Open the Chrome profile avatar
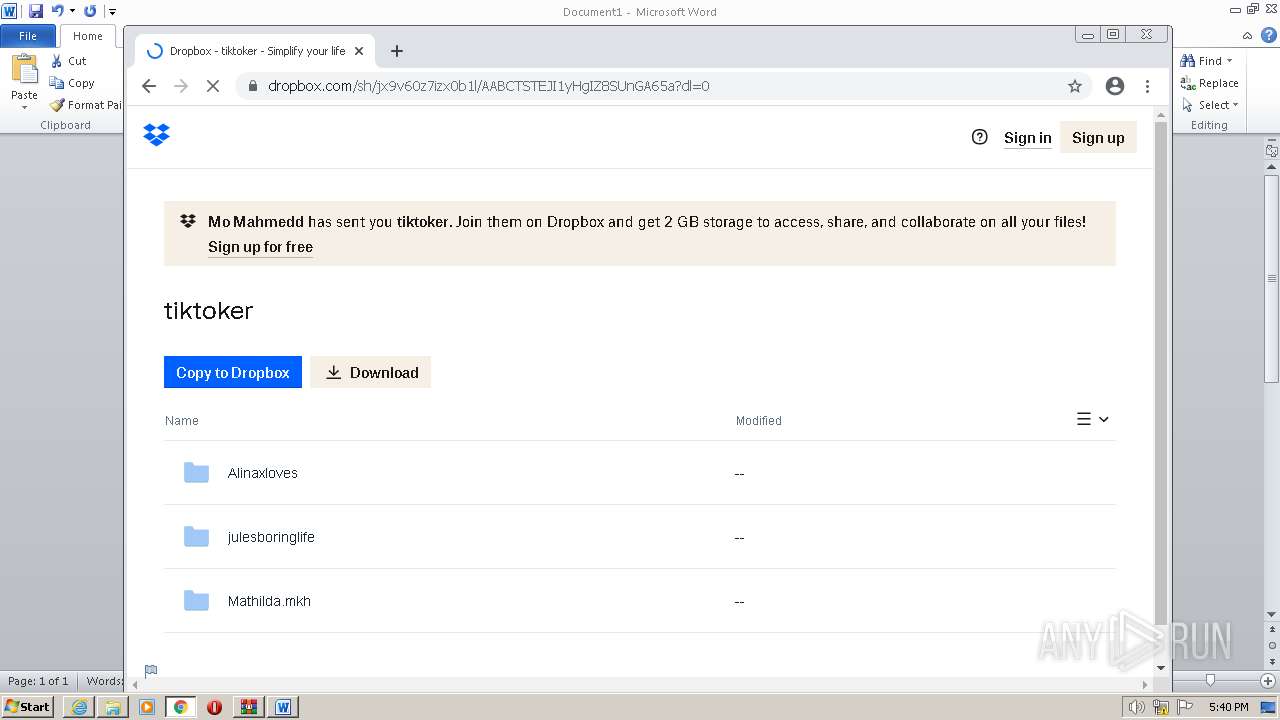The image size is (1280, 720). click(x=1115, y=86)
